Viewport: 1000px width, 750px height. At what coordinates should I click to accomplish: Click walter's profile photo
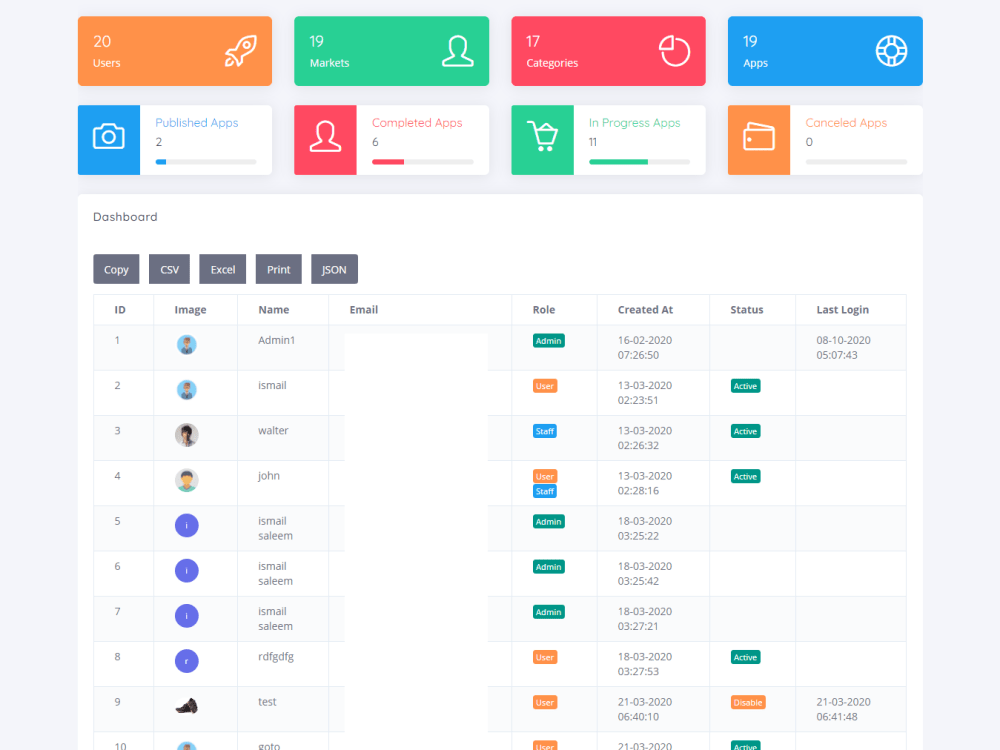tap(186, 435)
